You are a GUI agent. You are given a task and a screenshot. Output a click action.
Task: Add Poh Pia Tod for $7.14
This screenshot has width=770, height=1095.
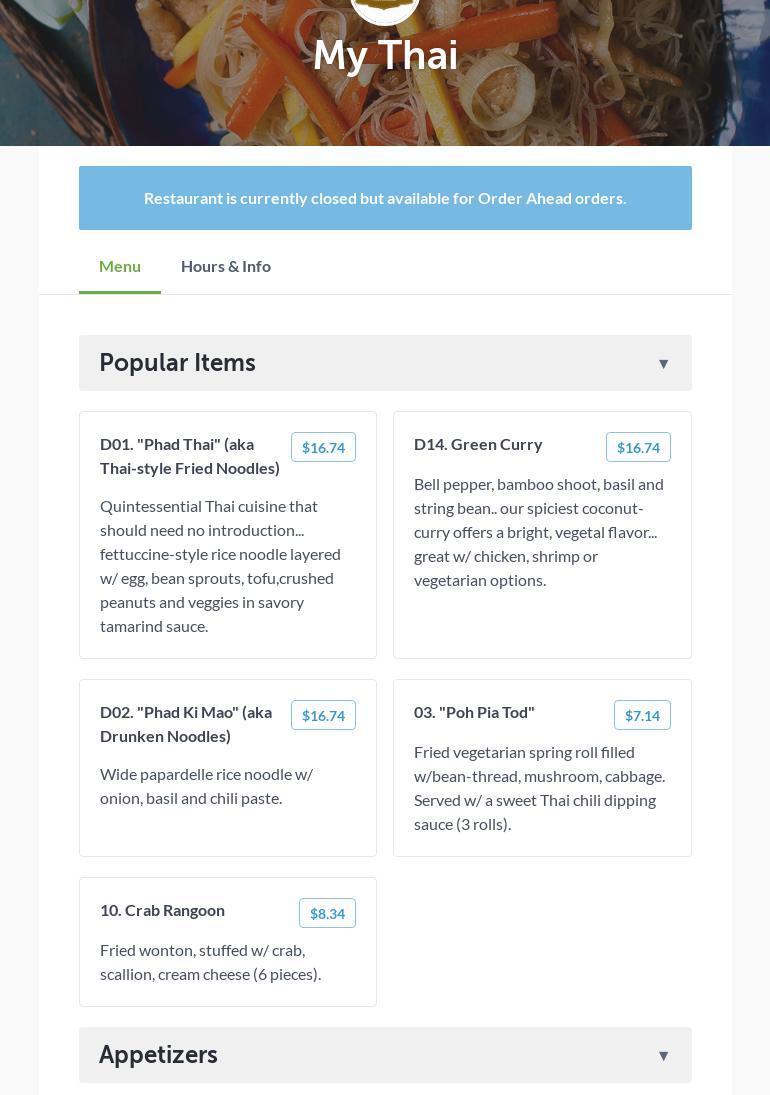pyautogui.click(x=642, y=716)
